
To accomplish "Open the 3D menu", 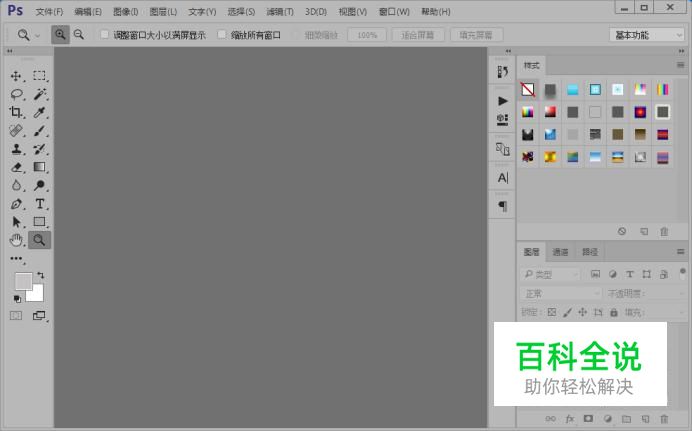I will 316,12.
